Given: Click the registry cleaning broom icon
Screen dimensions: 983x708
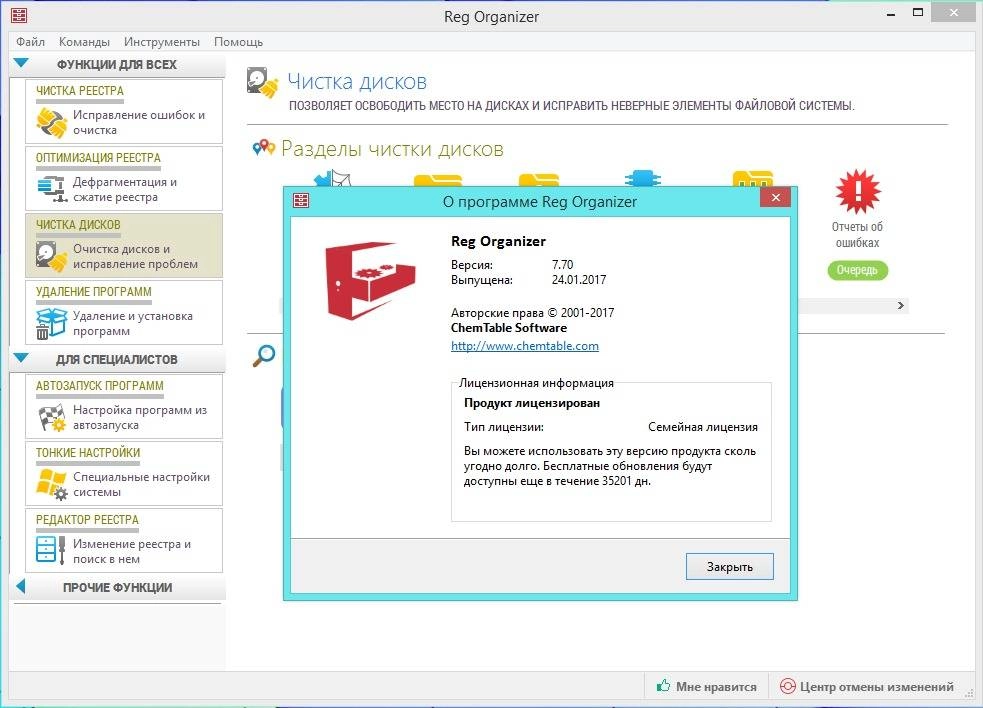Looking at the screenshot, I should [x=51, y=122].
